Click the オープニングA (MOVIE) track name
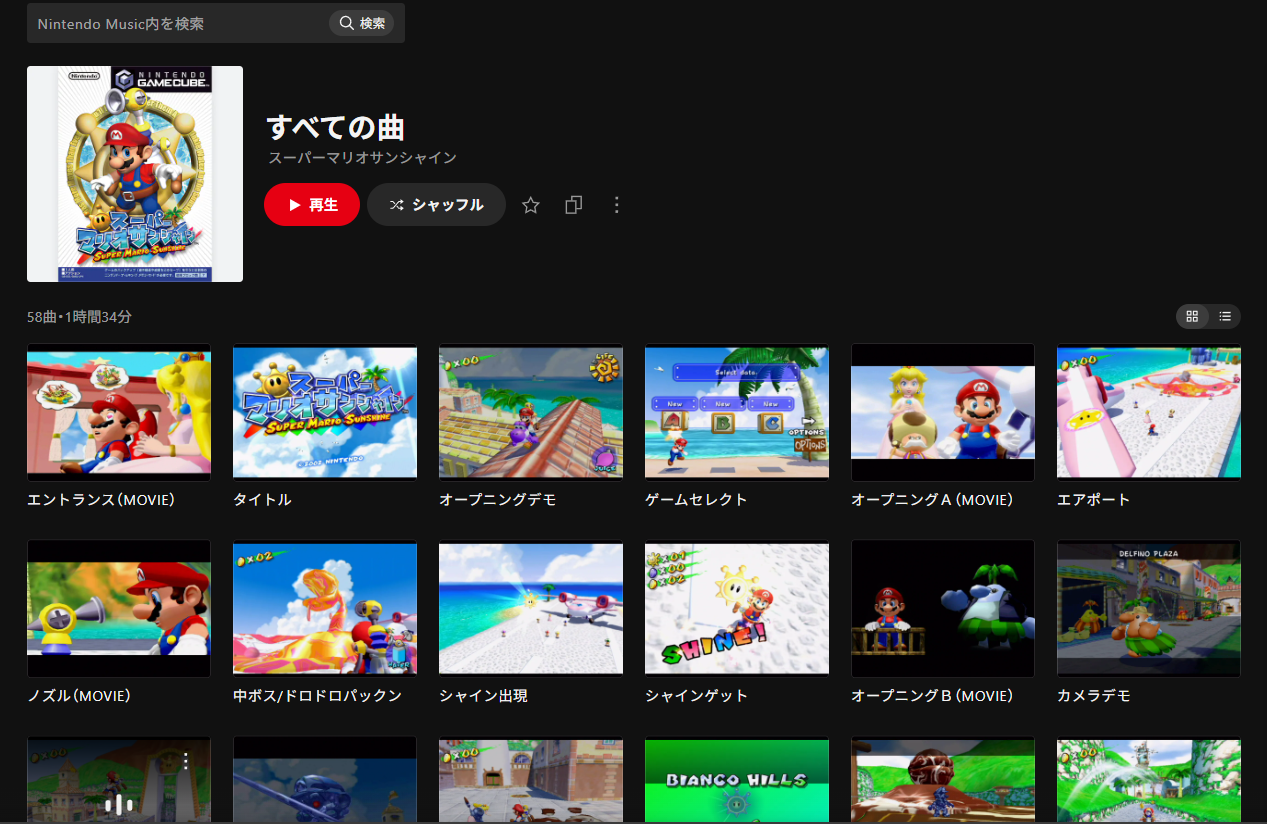Image resolution: width=1267 pixels, height=824 pixels. point(932,499)
